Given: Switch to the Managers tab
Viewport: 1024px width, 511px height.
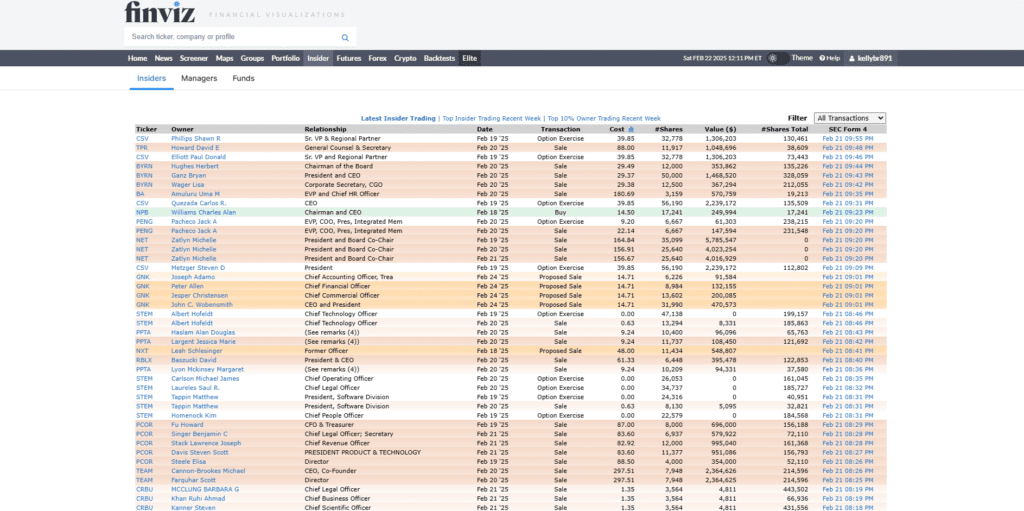Looking at the screenshot, I should (199, 78).
